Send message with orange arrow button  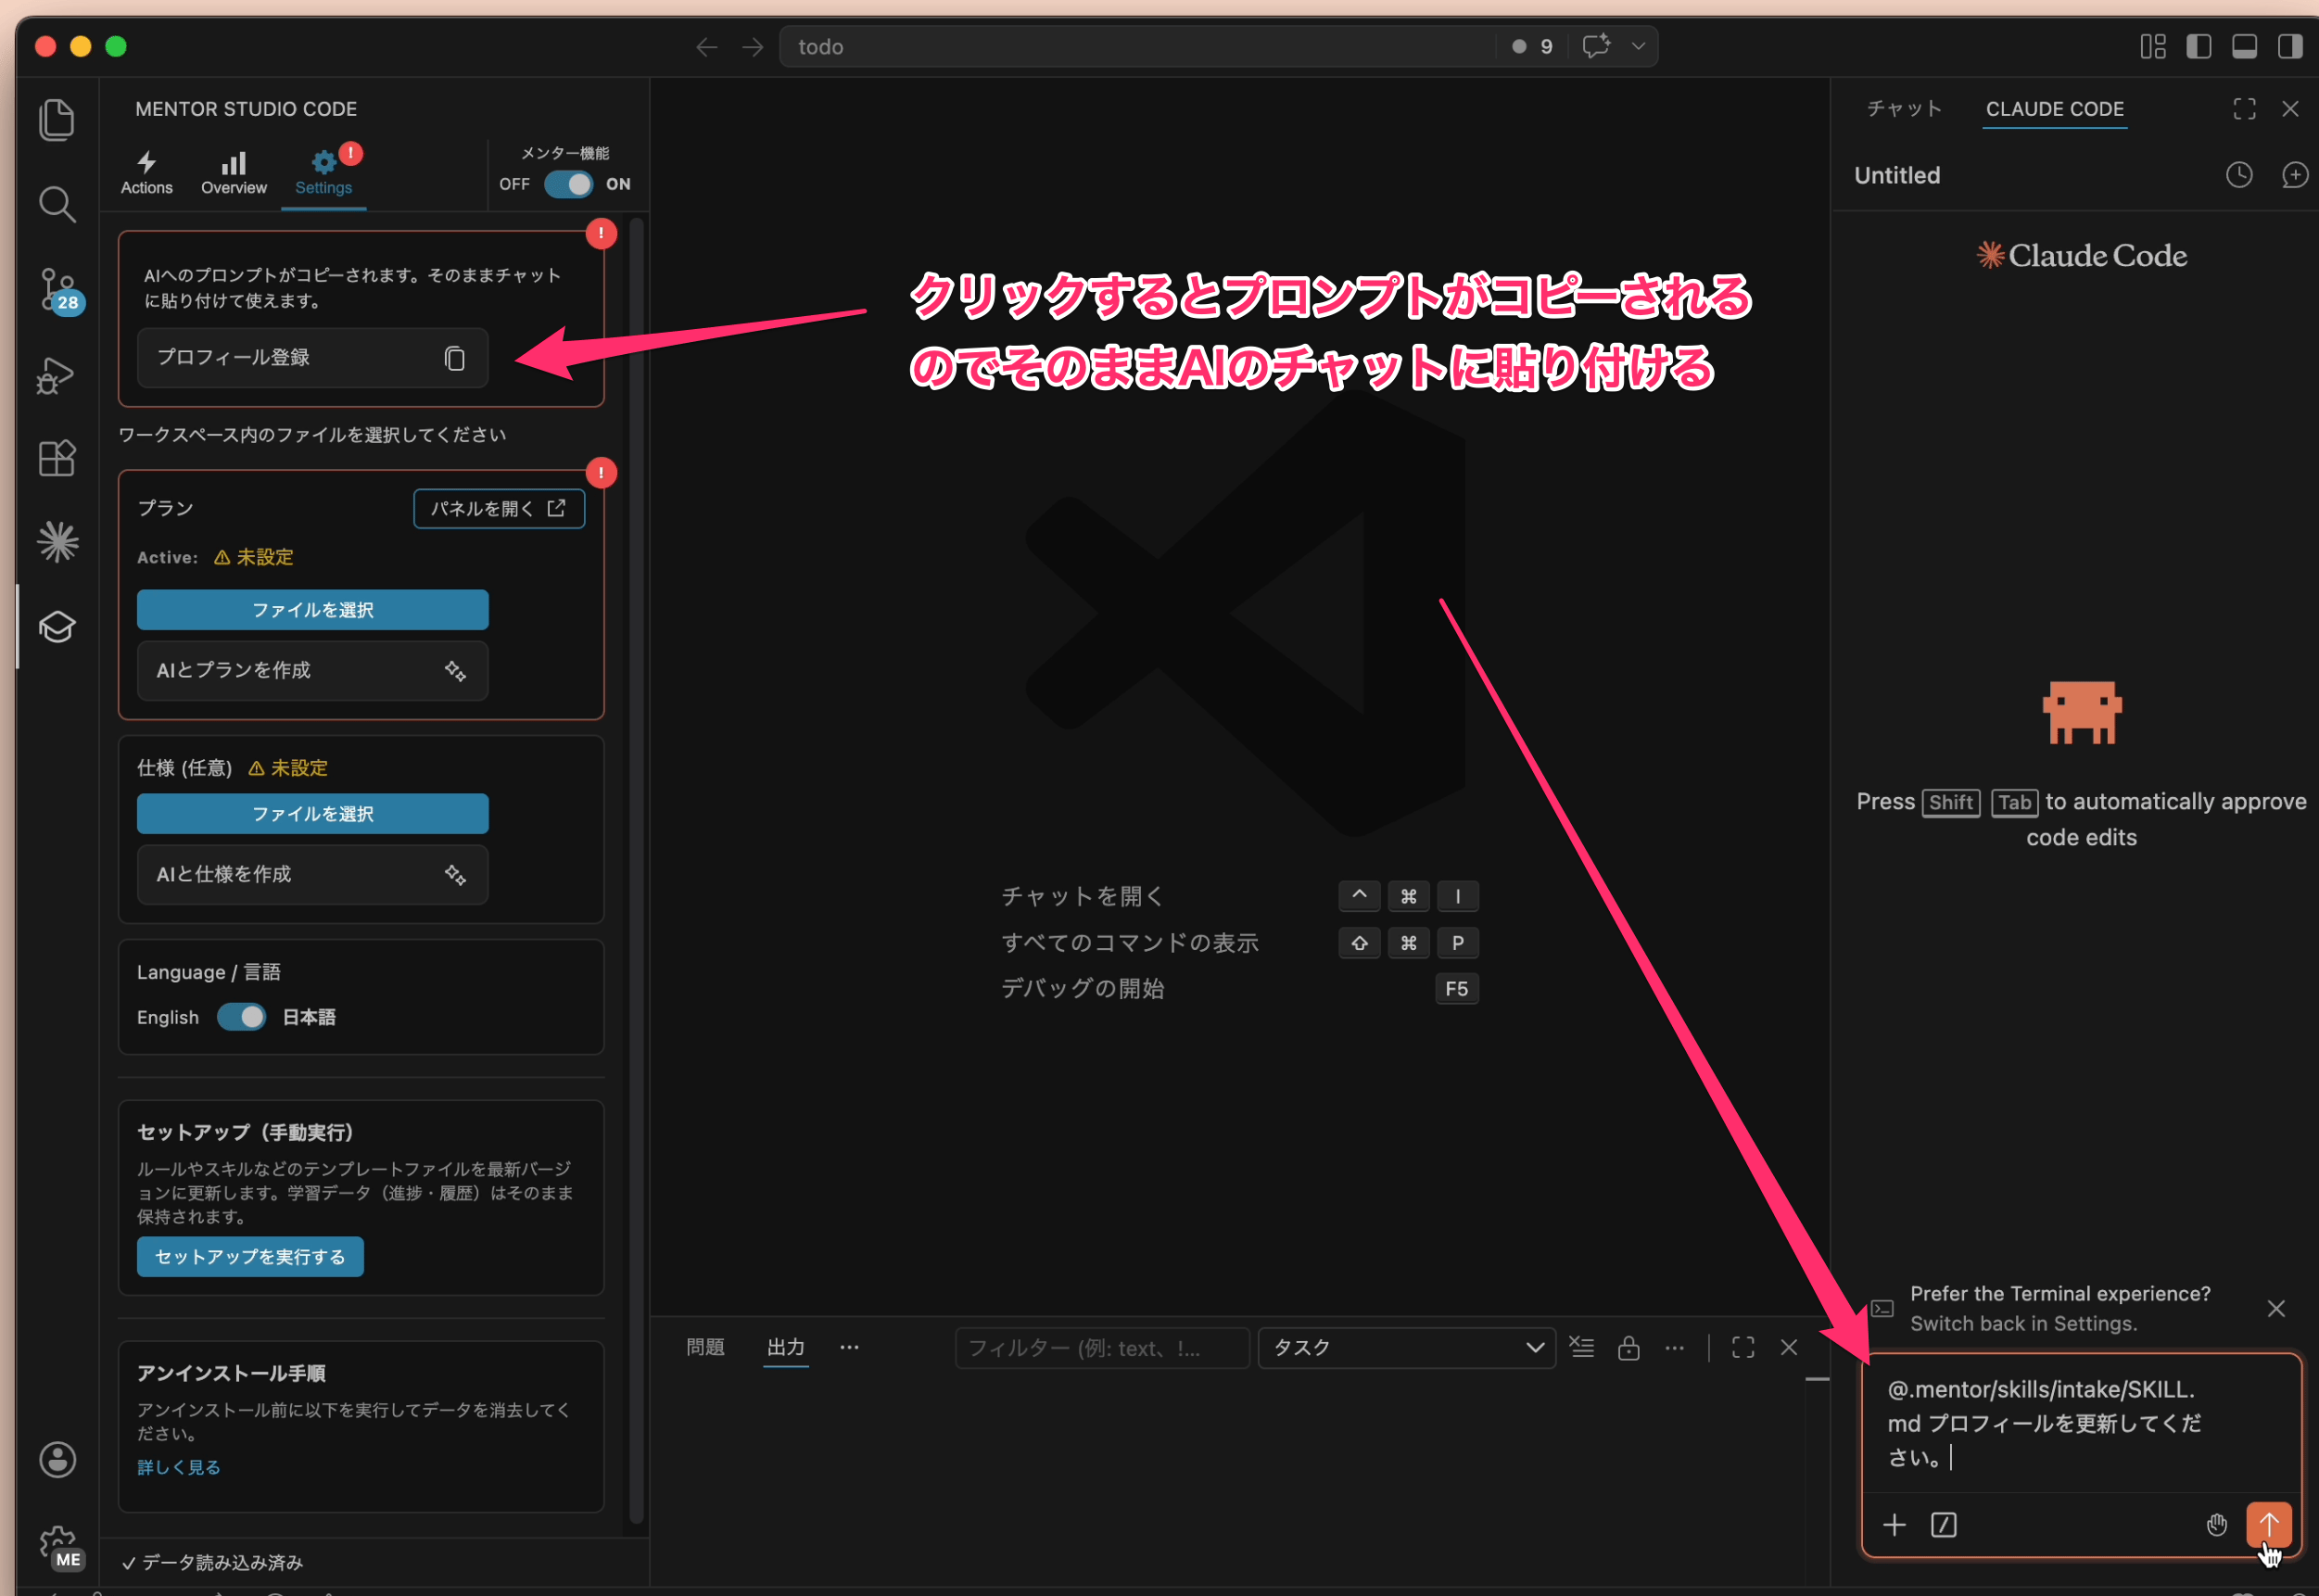(2268, 1525)
